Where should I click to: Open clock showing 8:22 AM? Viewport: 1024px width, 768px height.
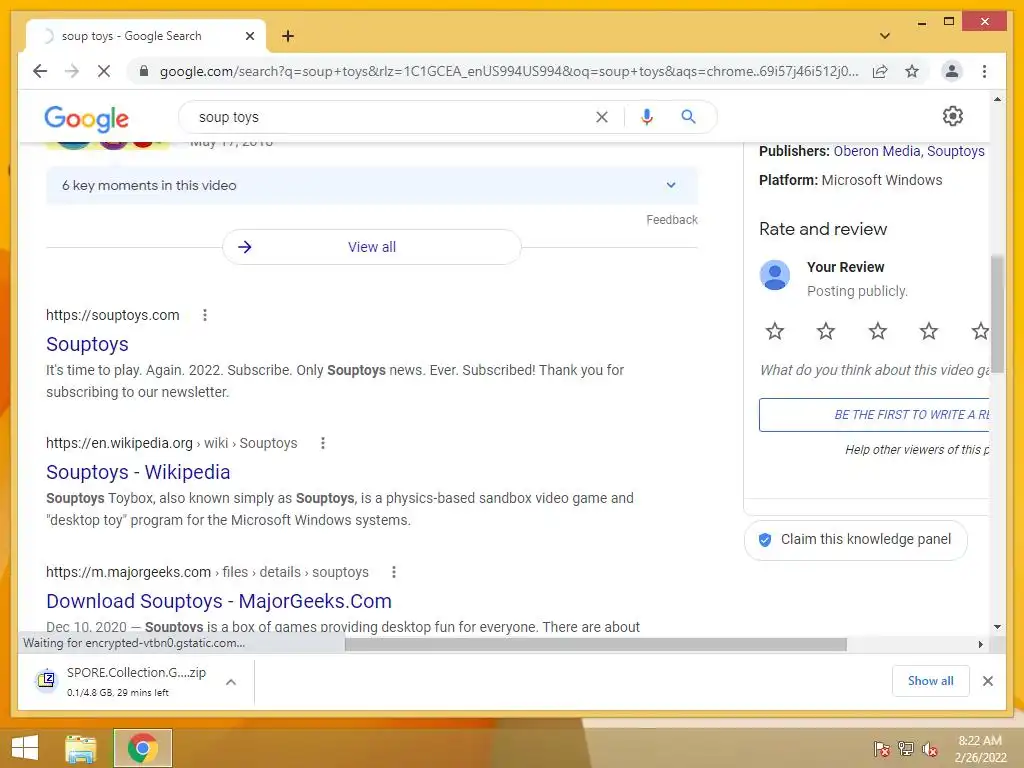980,748
